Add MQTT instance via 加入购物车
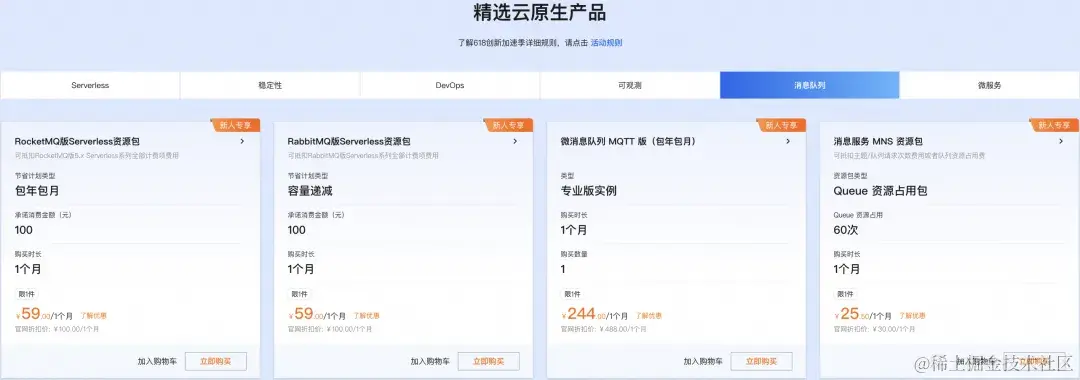The width and height of the screenshot is (1080, 380). pyautogui.click(x=703, y=361)
